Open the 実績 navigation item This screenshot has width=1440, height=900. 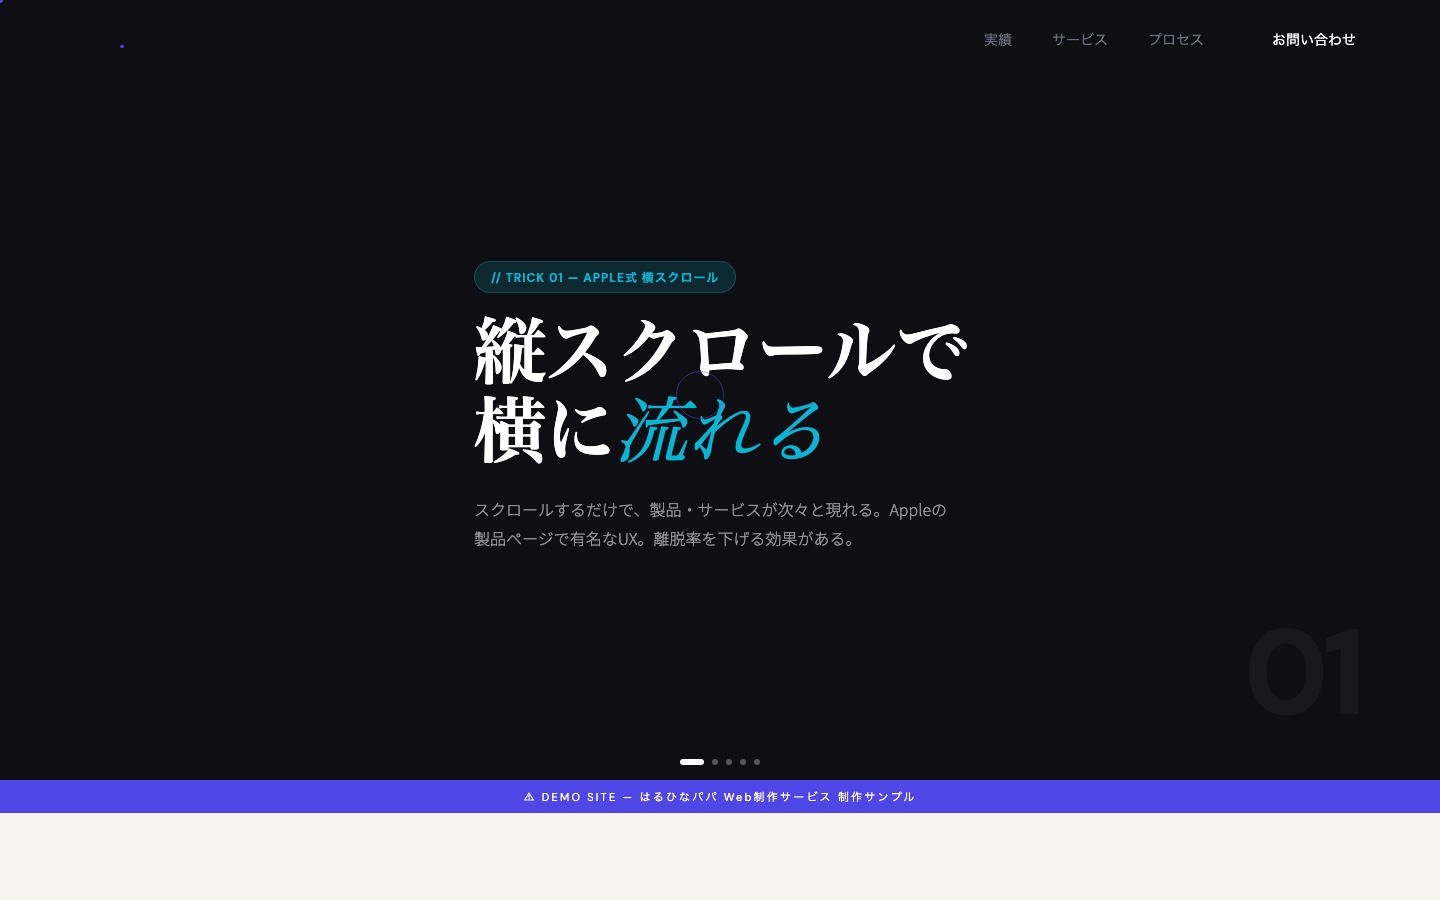pos(998,39)
